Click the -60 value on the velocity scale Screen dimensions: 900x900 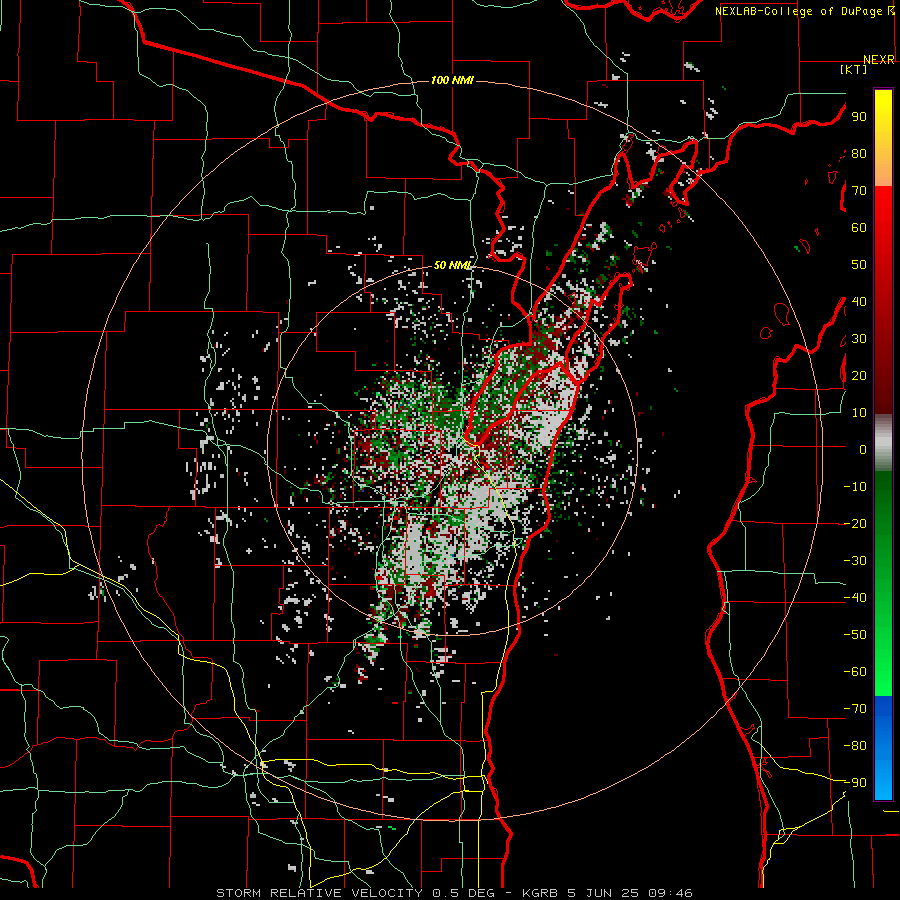click(x=855, y=672)
